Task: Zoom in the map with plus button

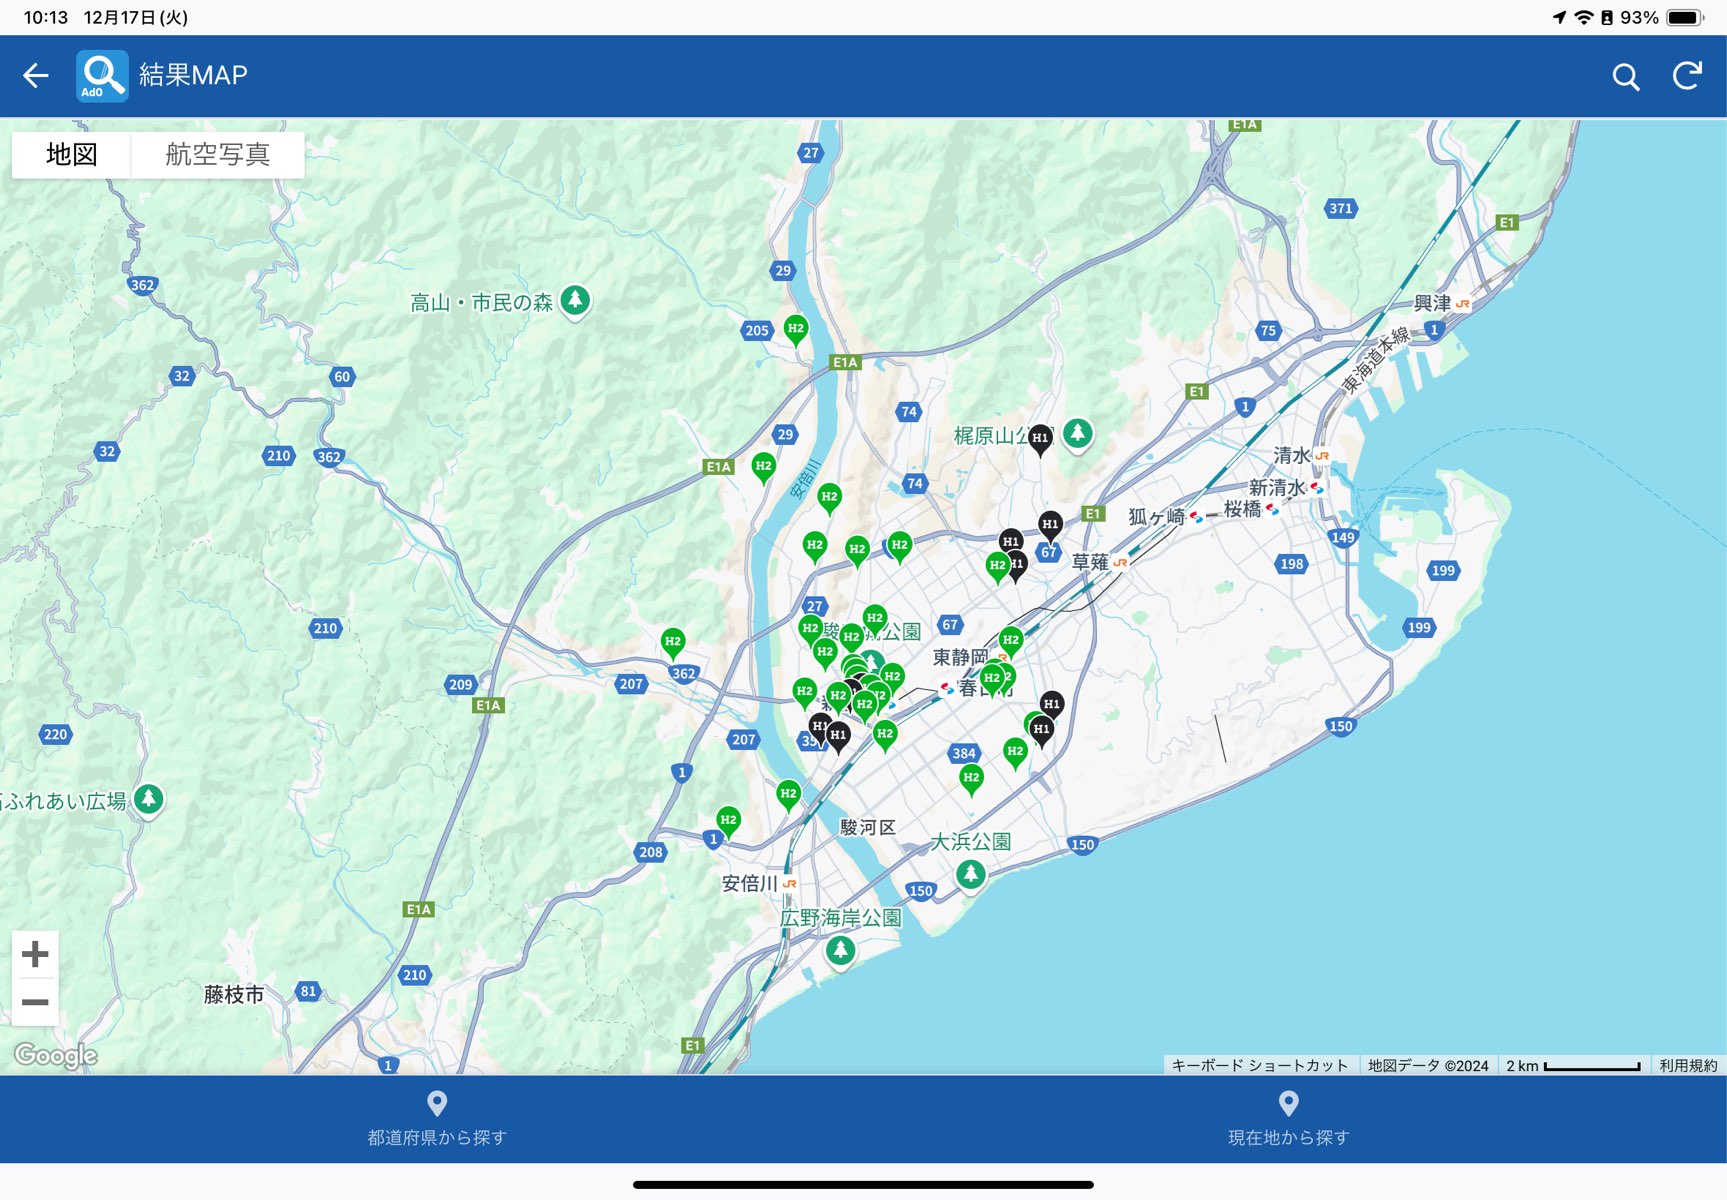Action: (35, 954)
